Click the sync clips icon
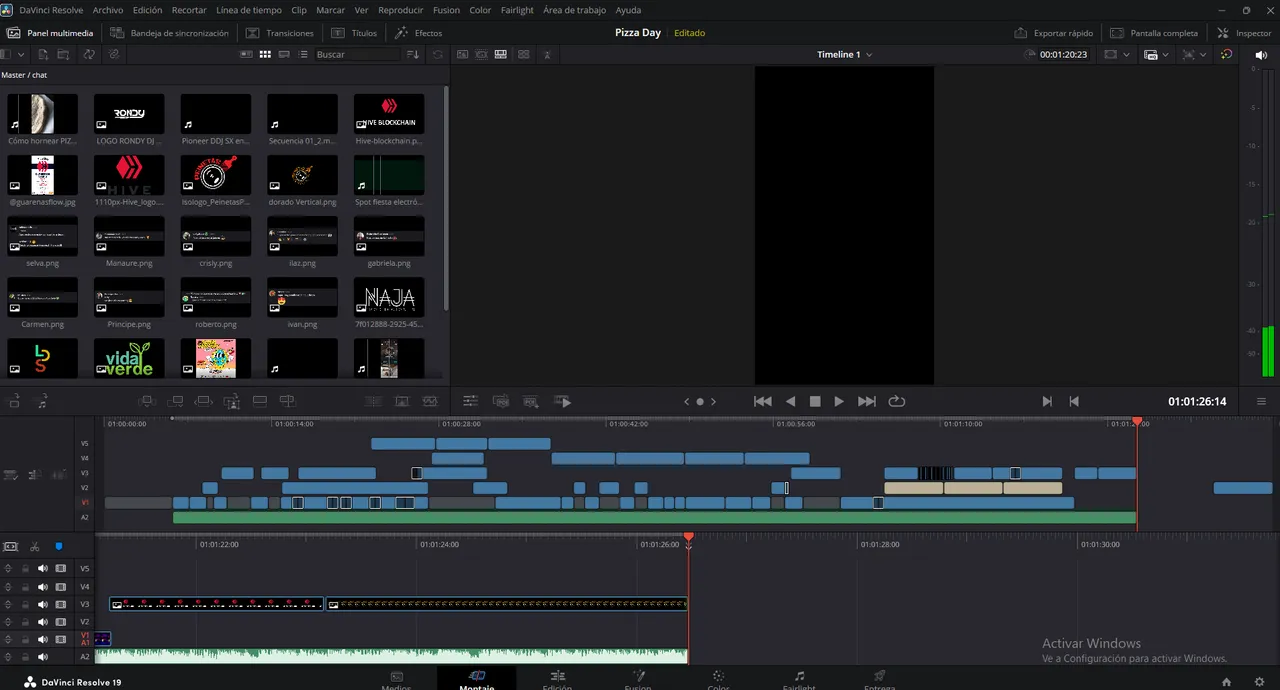 pyautogui.click(x=89, y=54)
